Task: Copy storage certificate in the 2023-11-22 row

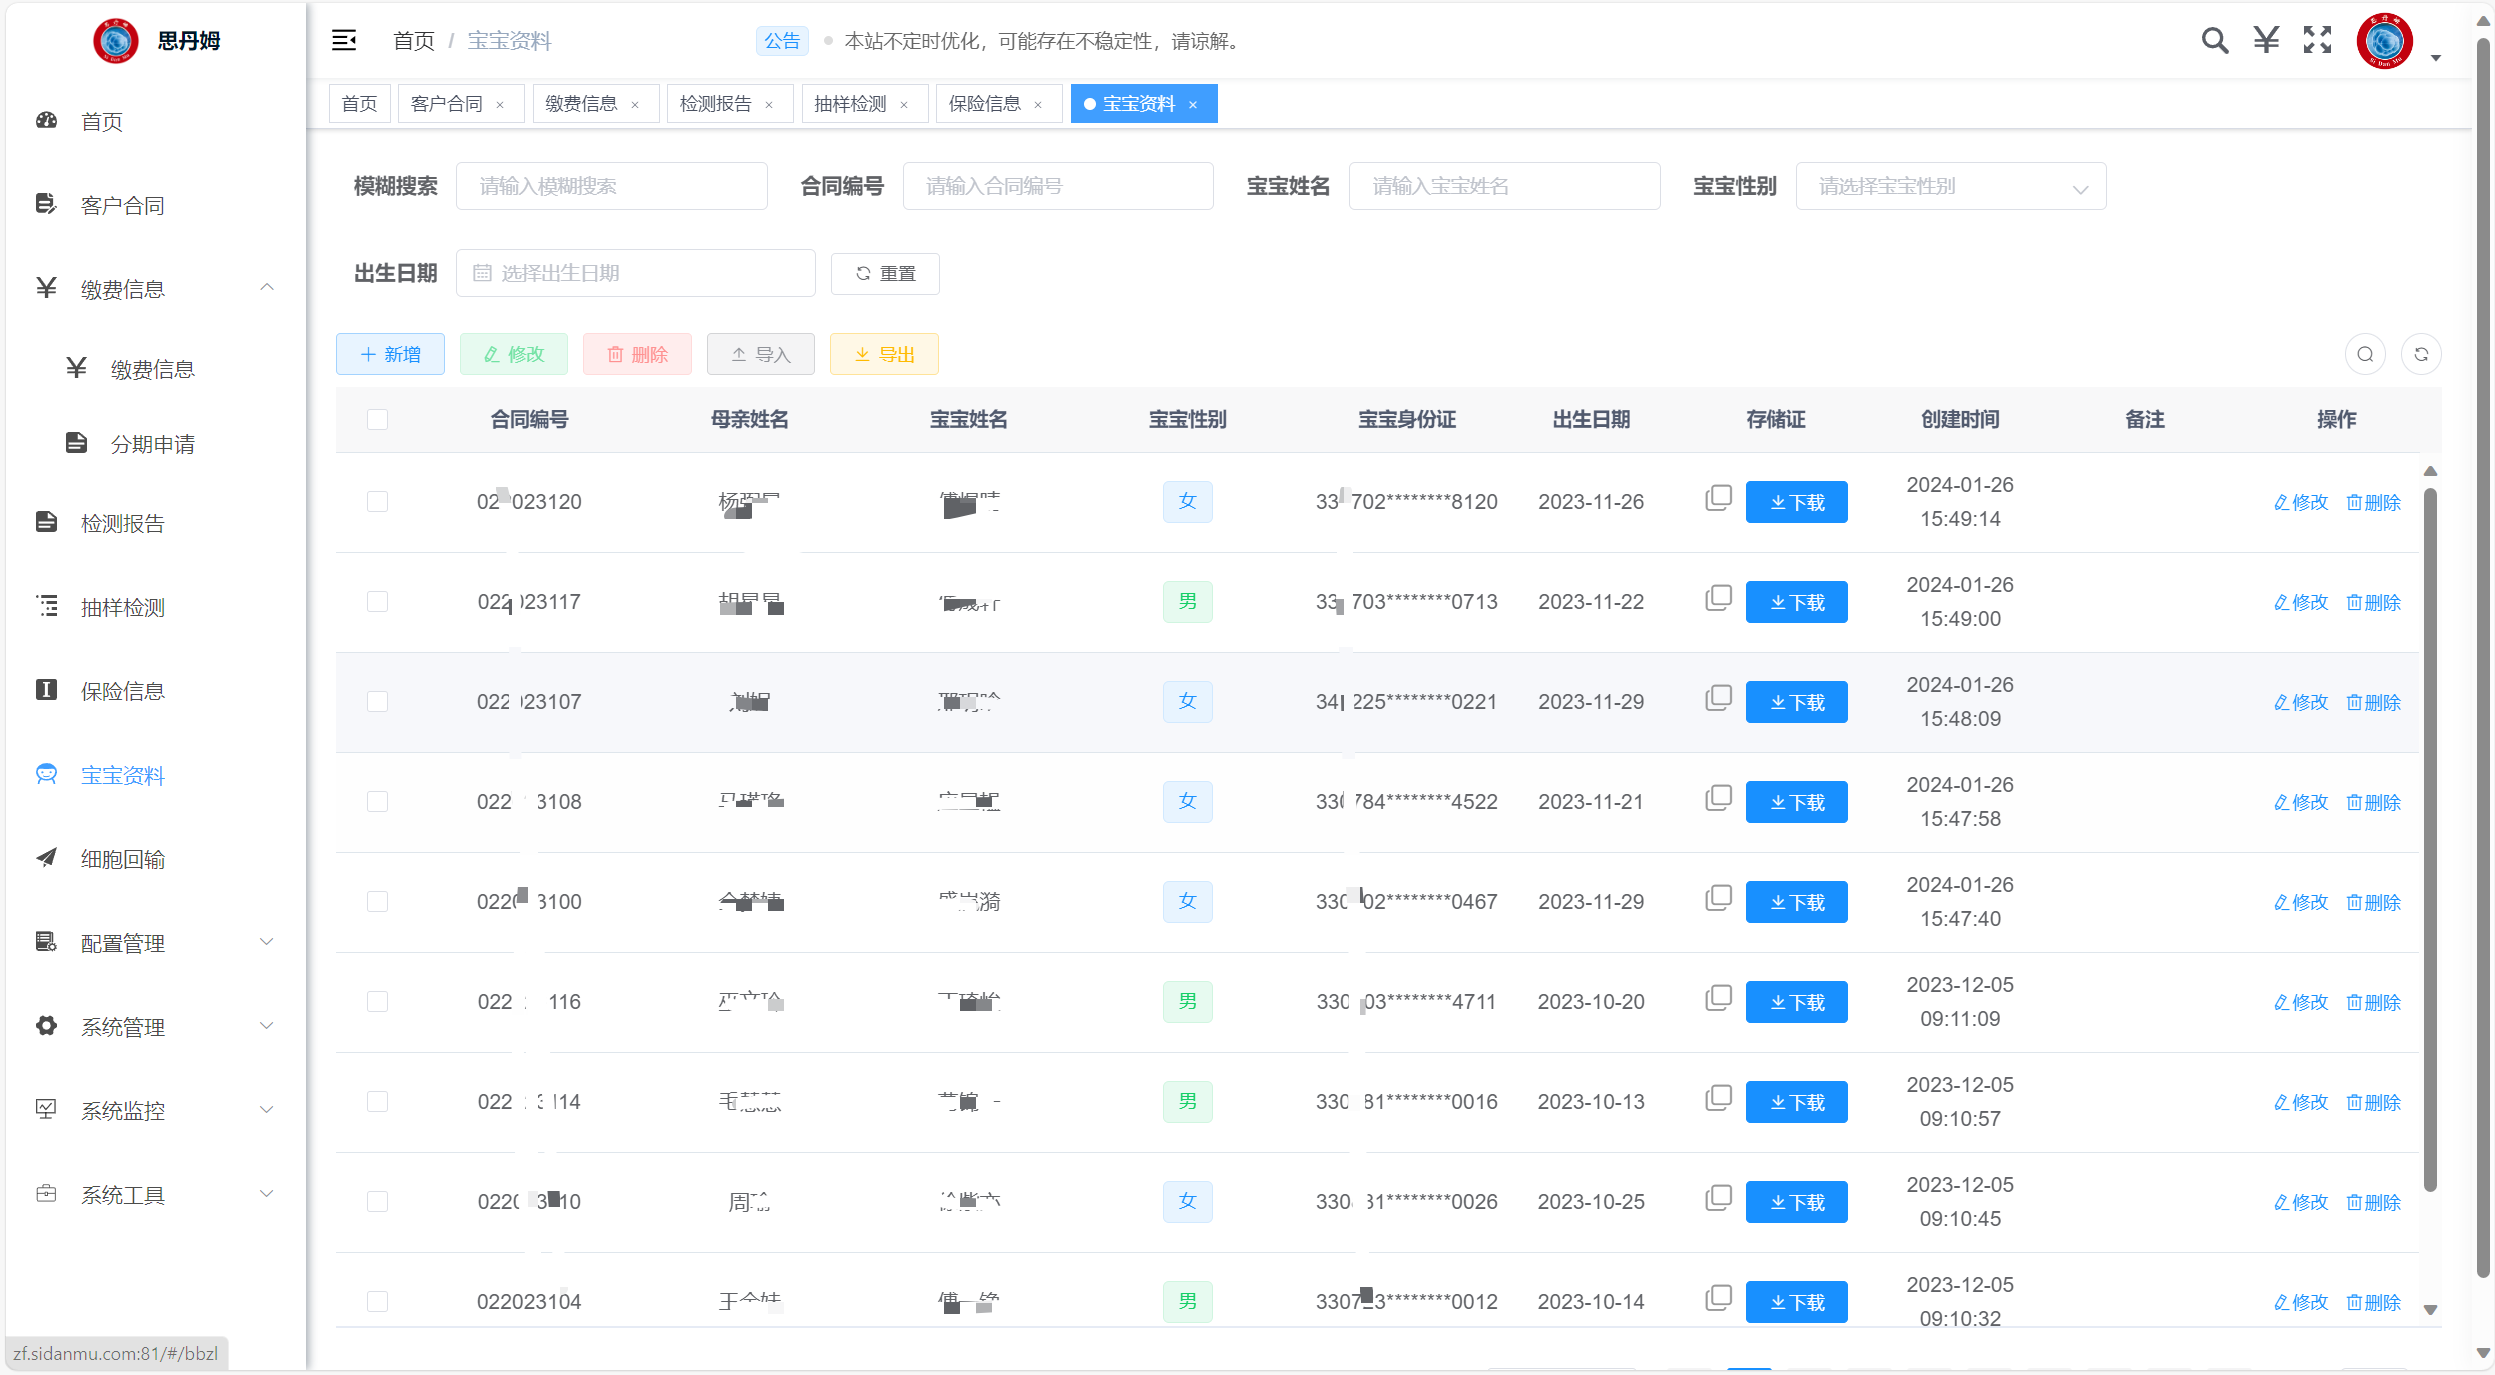Action: [x=1719, y=598]
